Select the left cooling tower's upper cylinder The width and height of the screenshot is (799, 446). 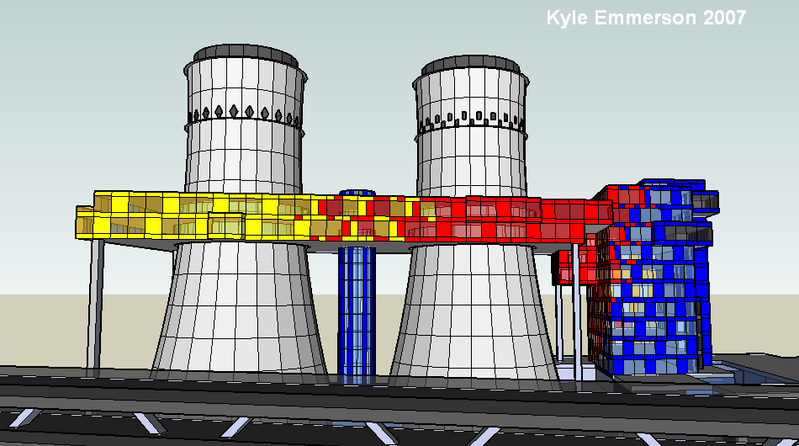pyautogui.click(x=243, y=150)
